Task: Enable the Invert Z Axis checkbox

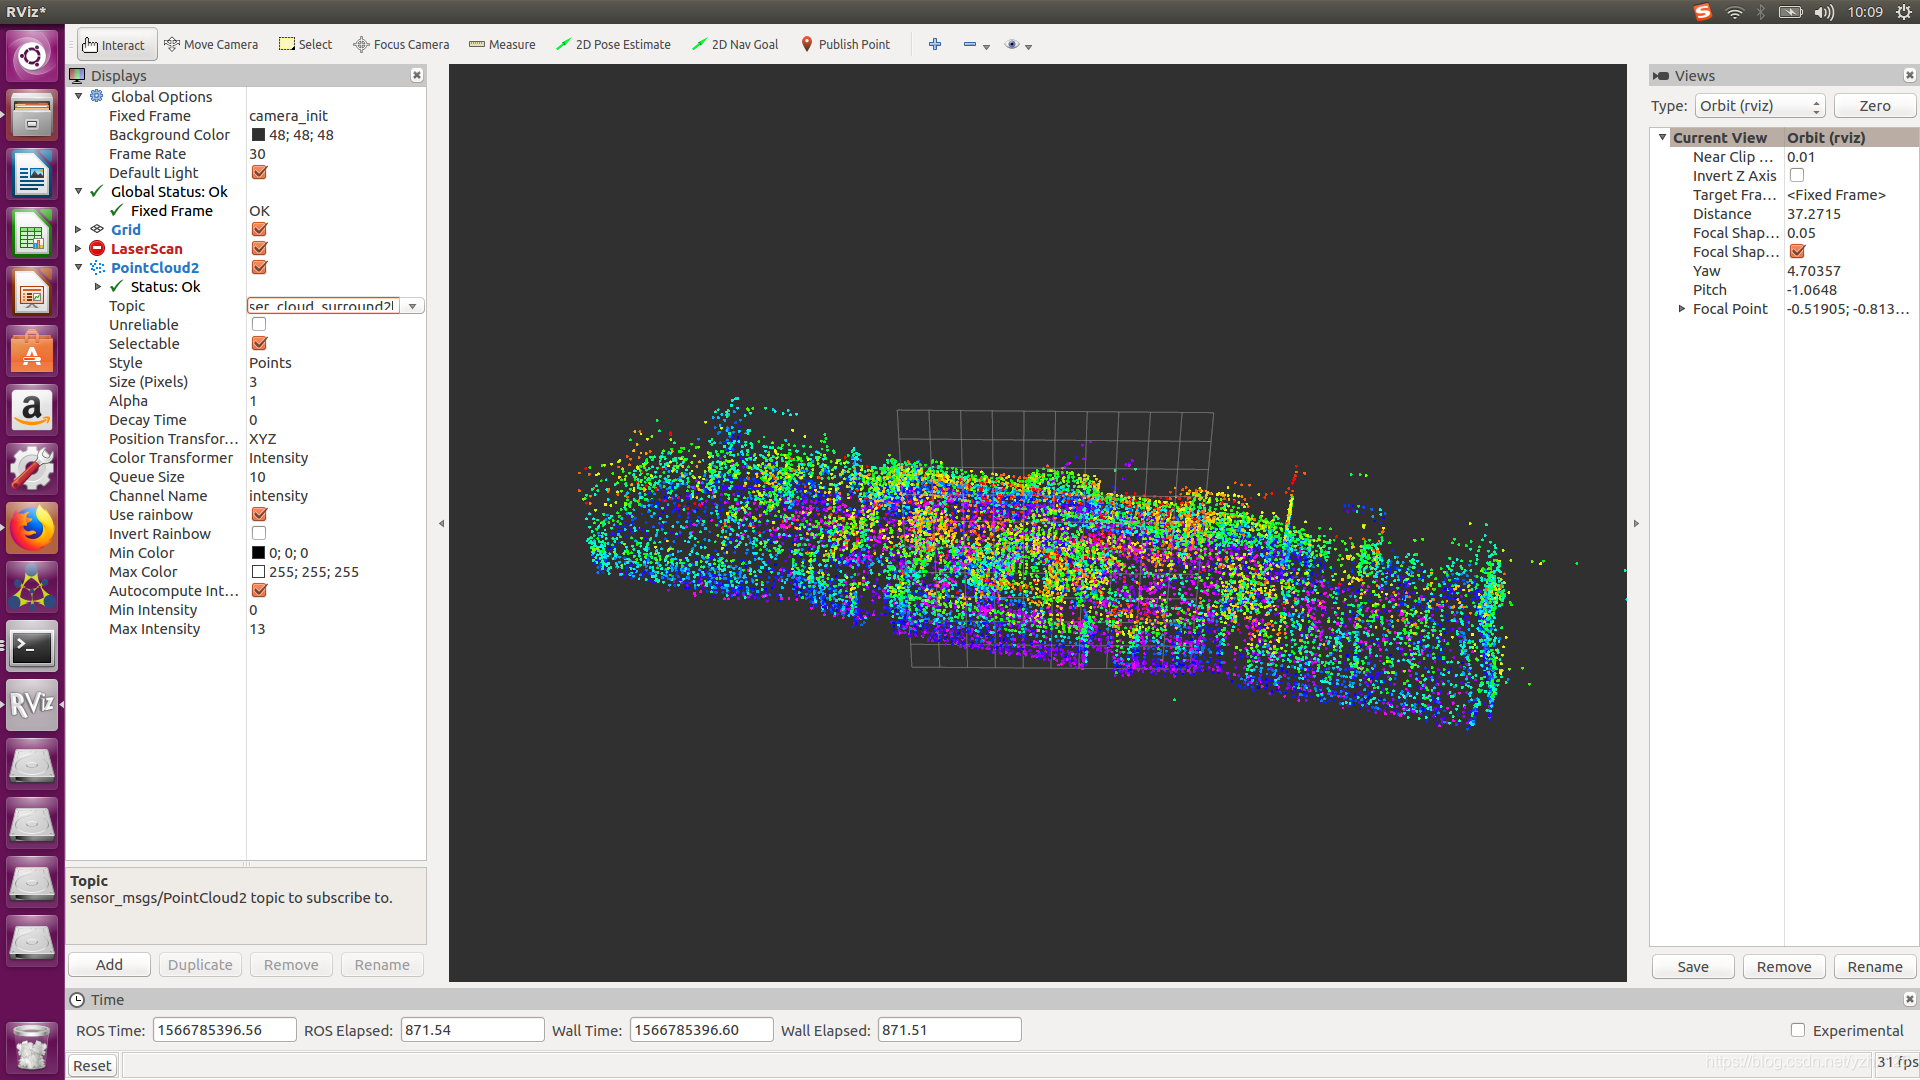Action: 1797,176
